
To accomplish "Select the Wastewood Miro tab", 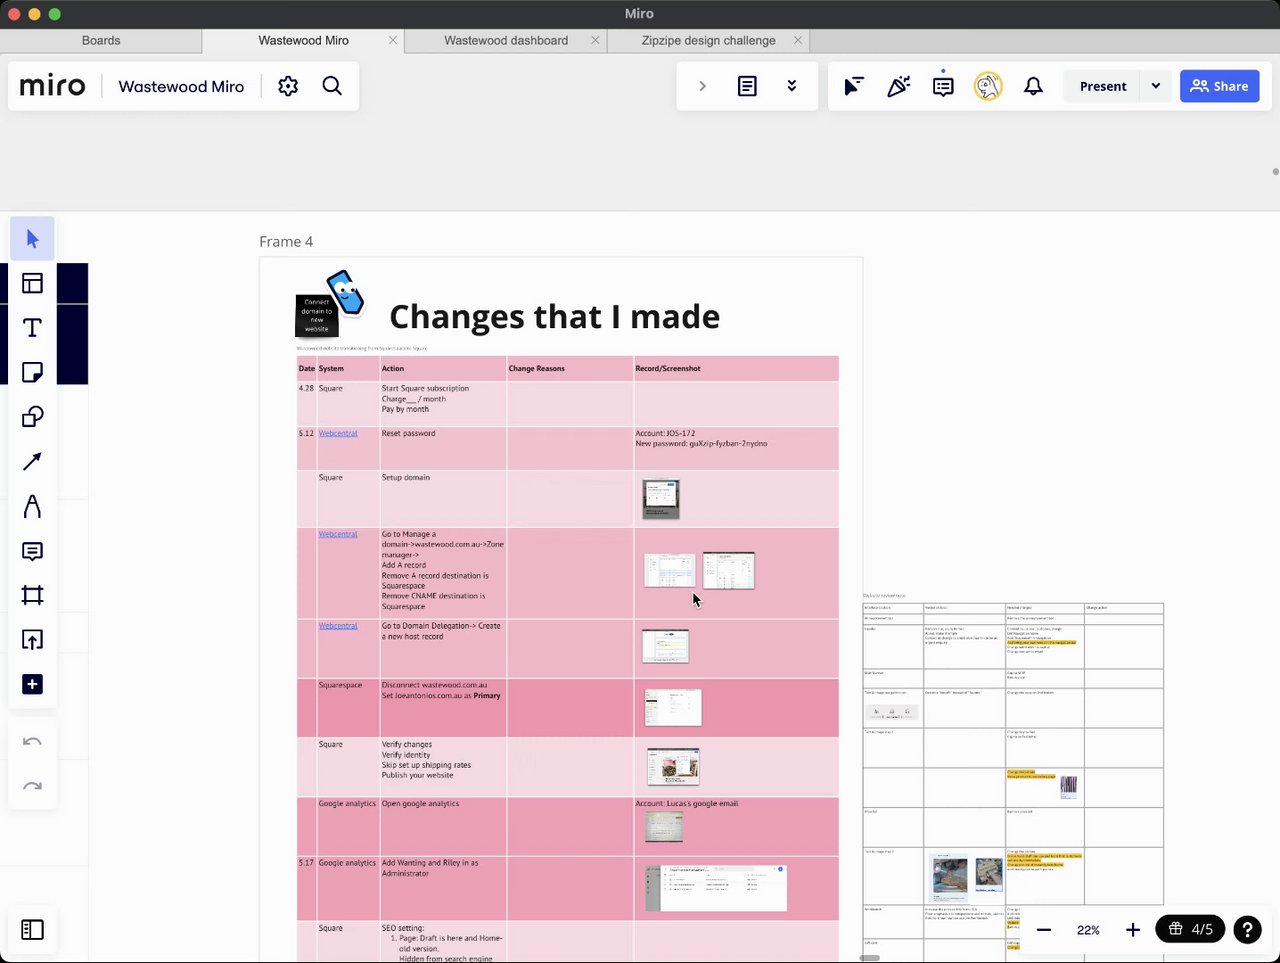I will pyautogui.click(x=303, y=41).
